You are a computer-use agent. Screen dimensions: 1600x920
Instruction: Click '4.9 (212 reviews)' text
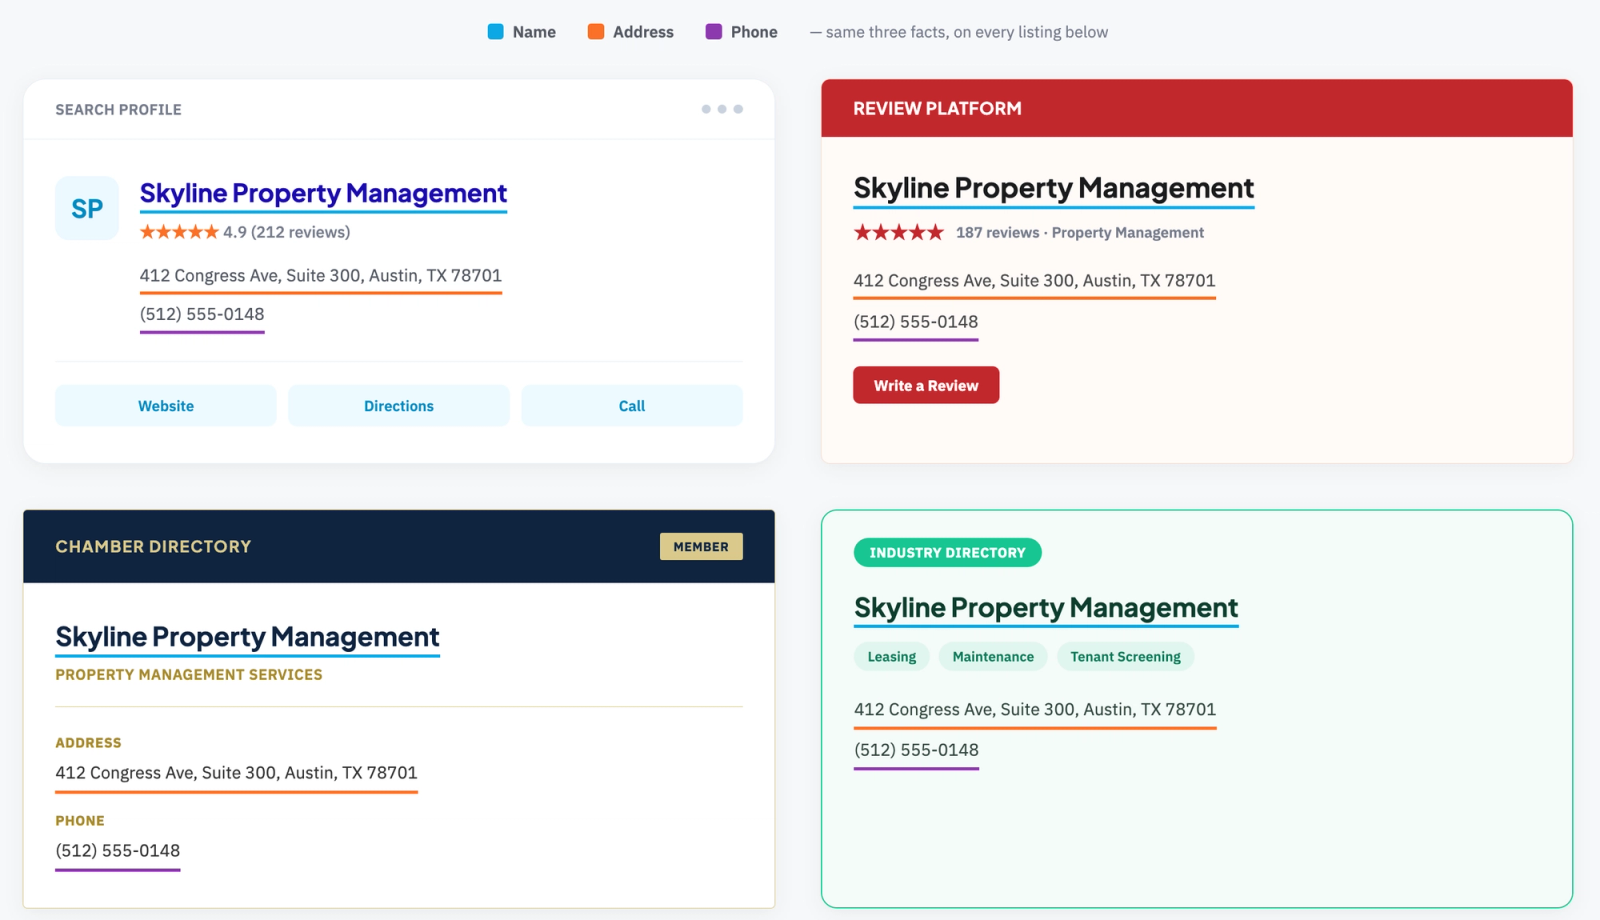tap(286, 232)
